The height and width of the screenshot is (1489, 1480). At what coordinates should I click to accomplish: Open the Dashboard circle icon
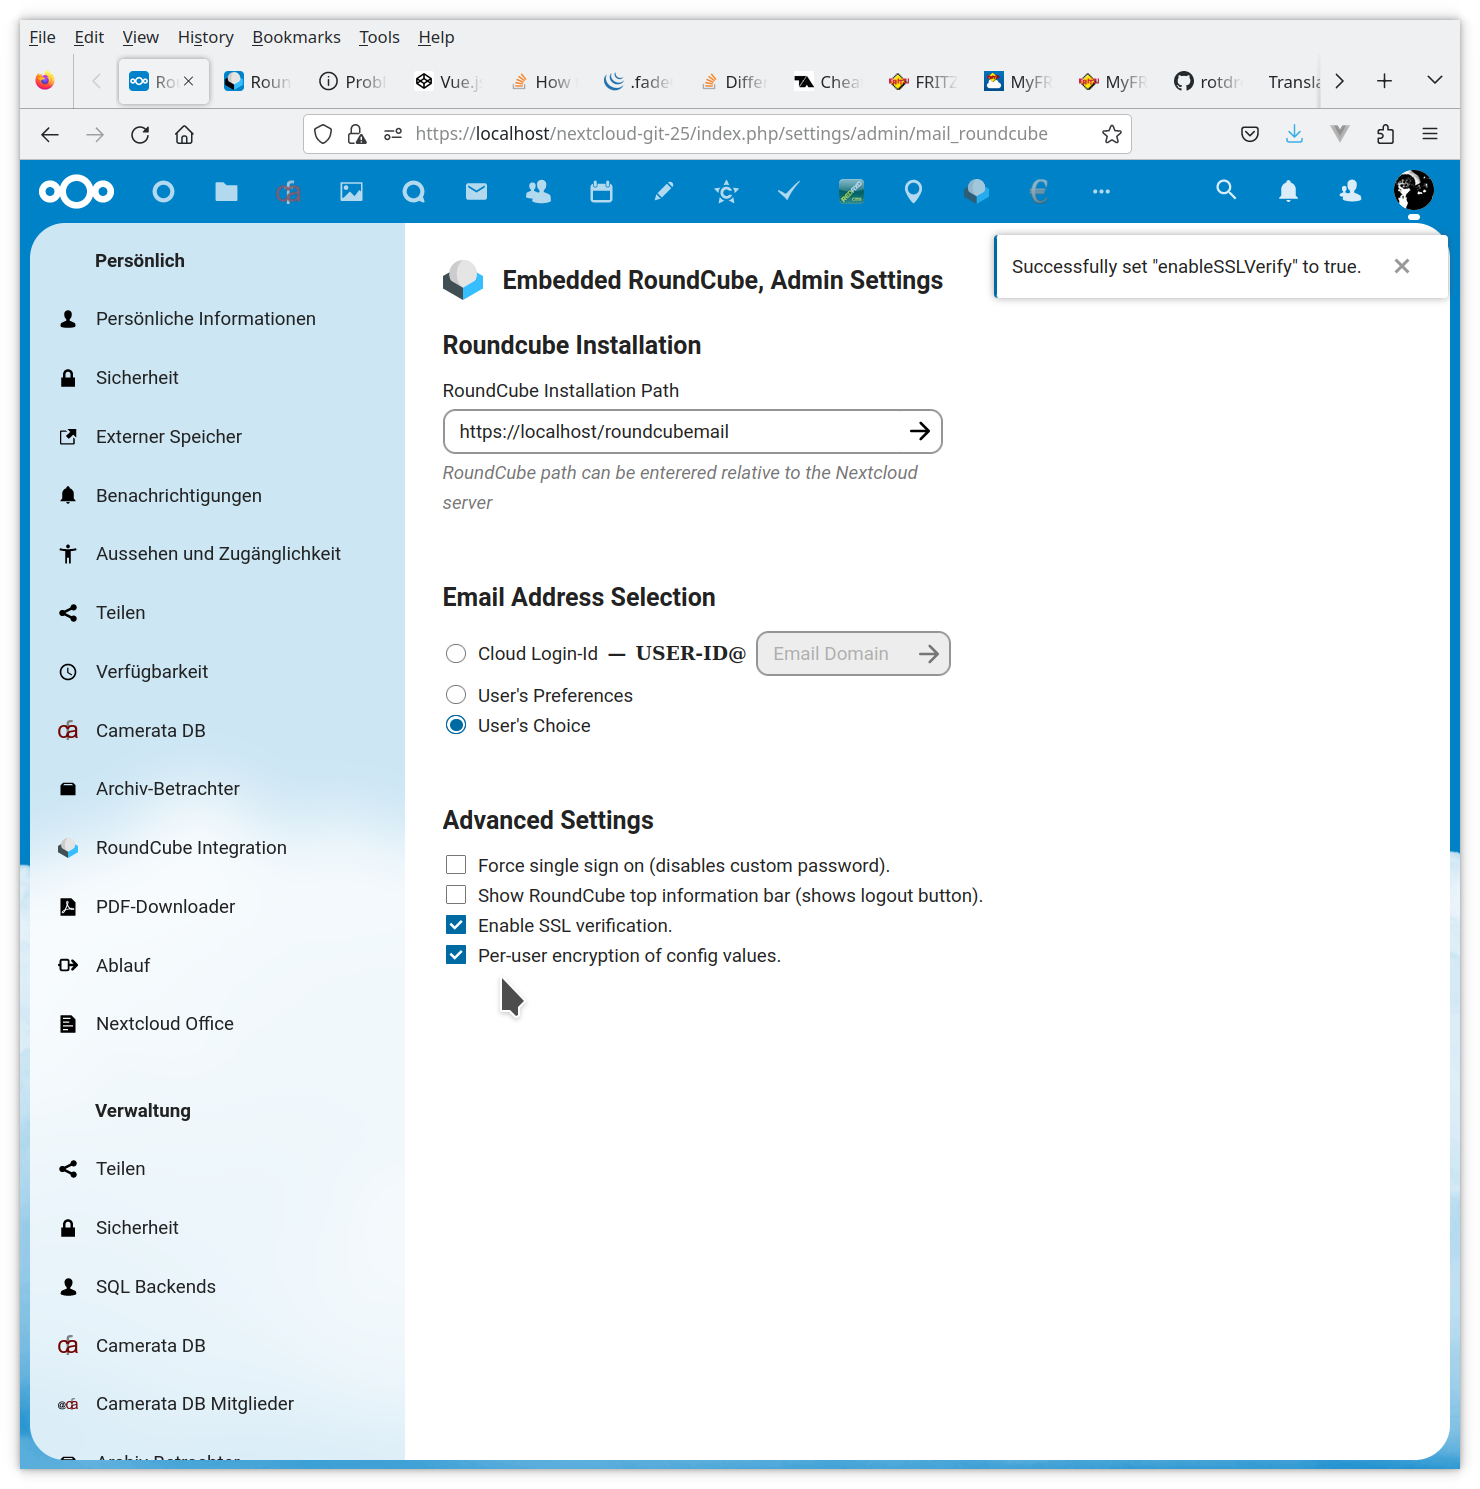[163, 191]
